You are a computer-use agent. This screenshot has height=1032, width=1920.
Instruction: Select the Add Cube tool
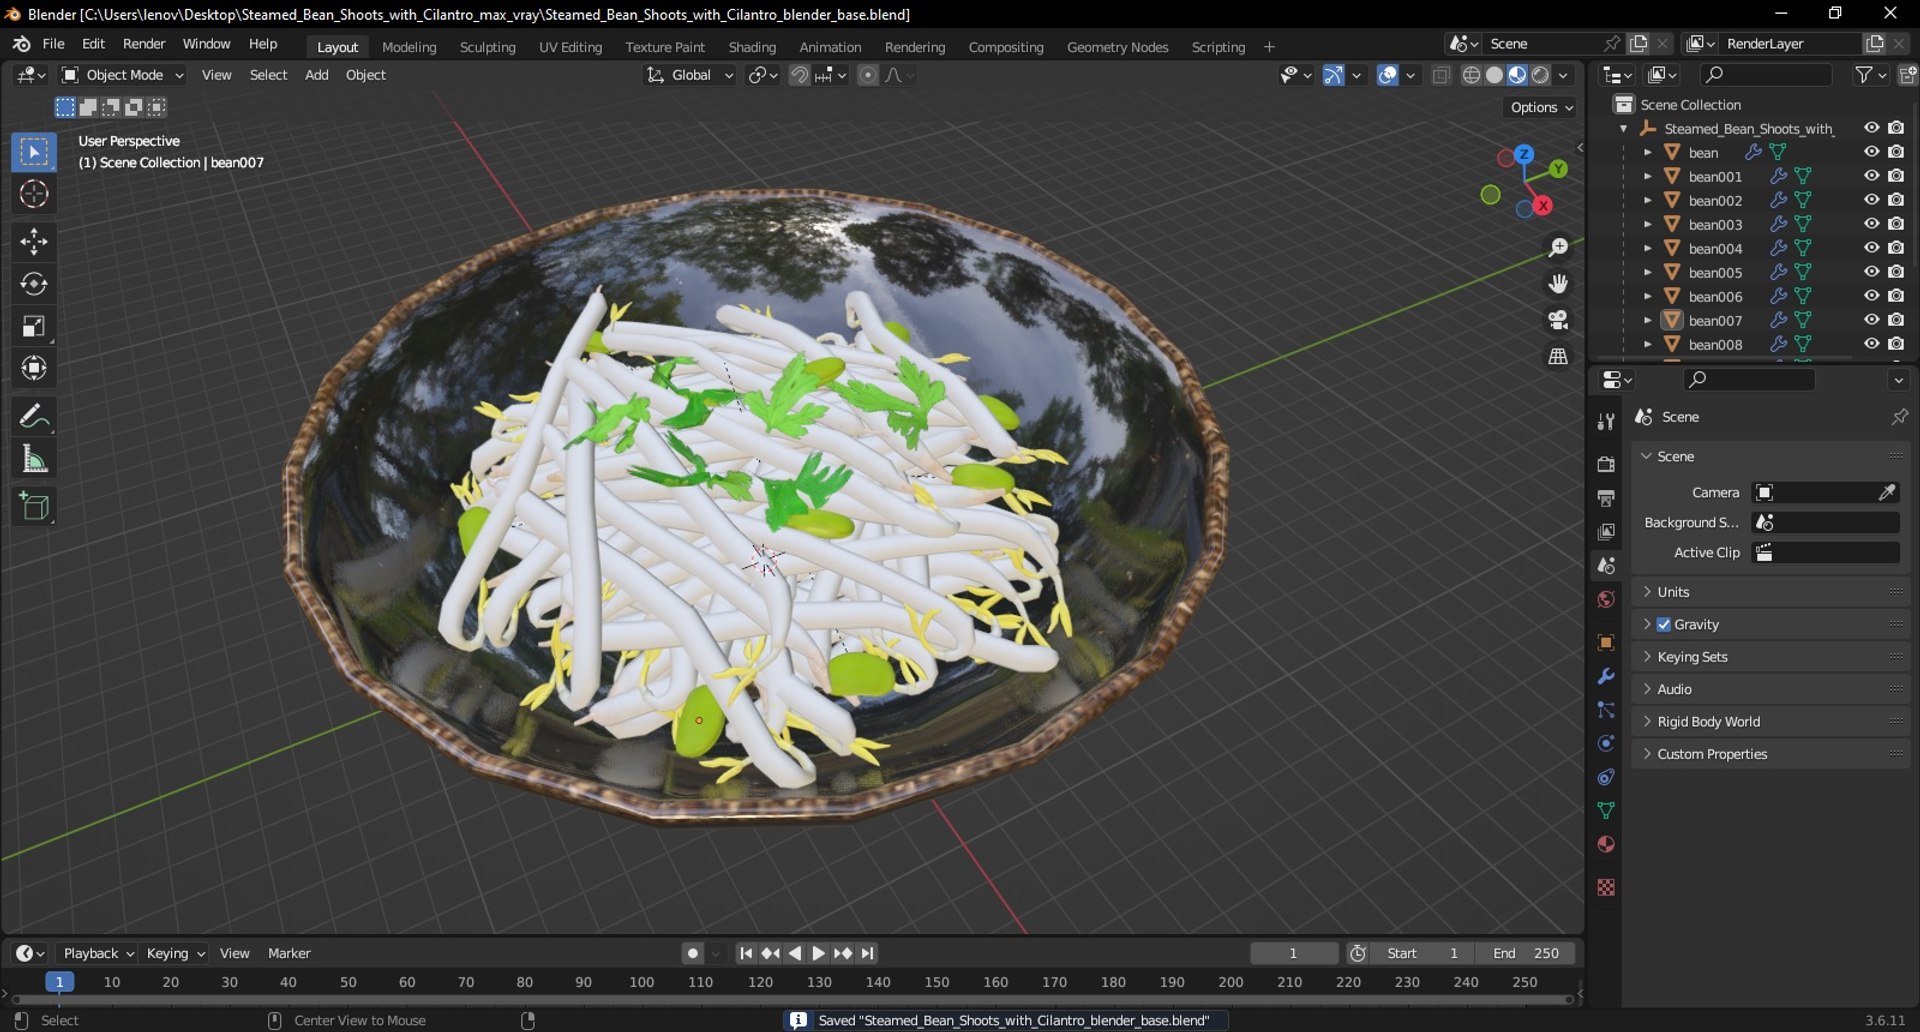(34, 506)
